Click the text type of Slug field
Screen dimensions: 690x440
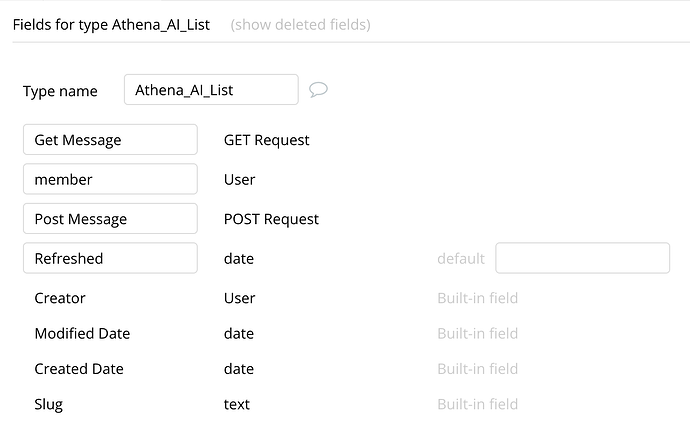pyautogui.click(x=237, y=404)
